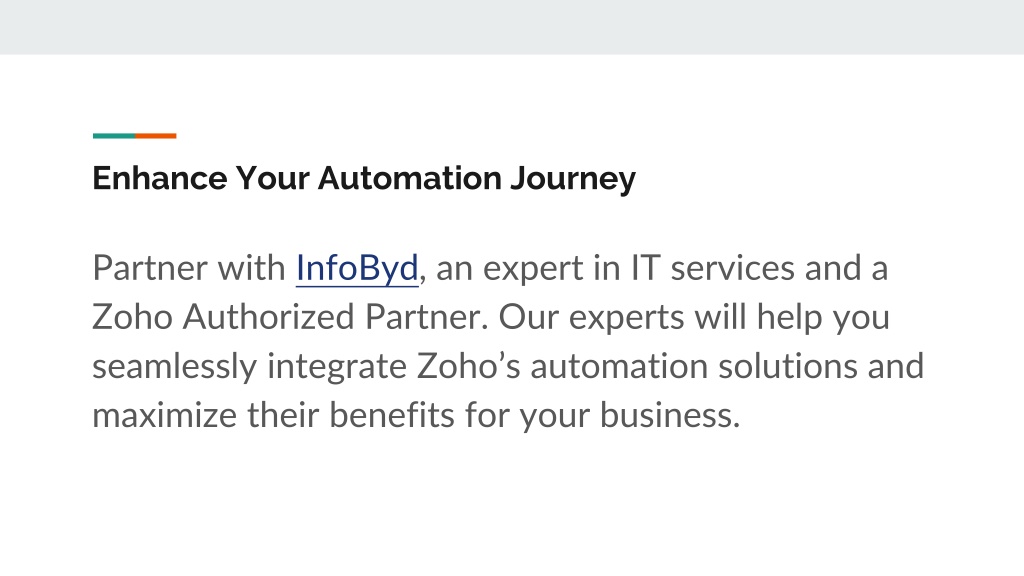Open the InfoByd hyperlink
Viewport: 1024px width, 576px height.
click(x=357, y=268)
